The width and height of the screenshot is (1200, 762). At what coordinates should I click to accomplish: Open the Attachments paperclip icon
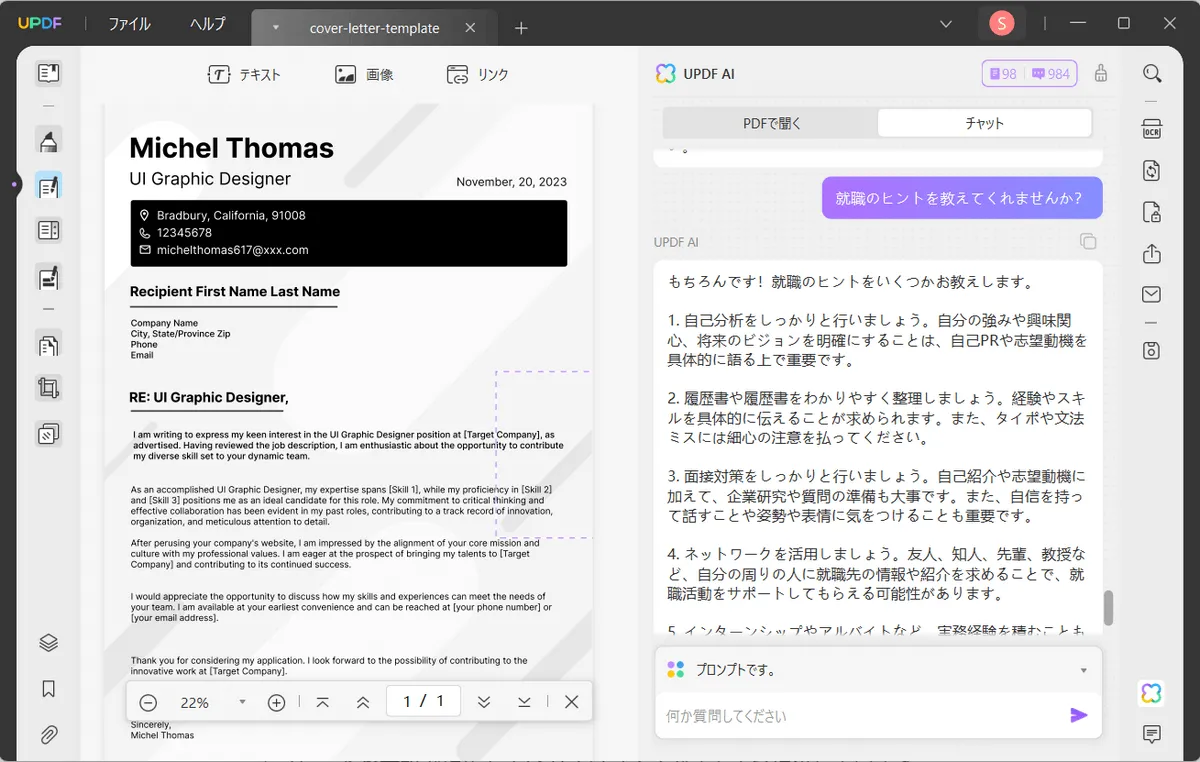48,735
